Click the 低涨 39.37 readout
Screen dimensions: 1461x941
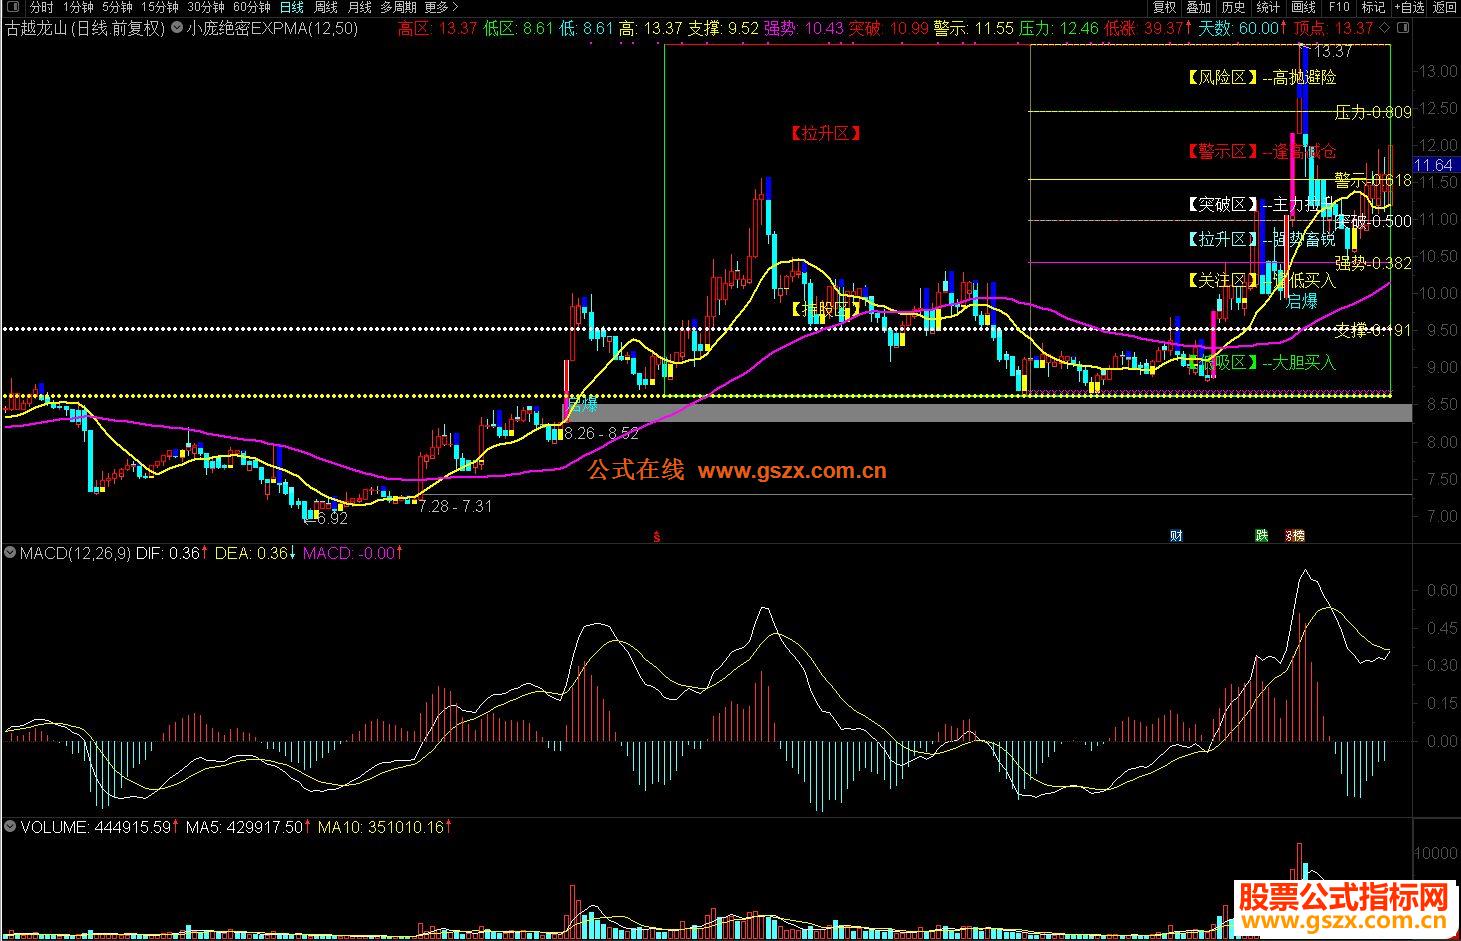point(1148,28)
